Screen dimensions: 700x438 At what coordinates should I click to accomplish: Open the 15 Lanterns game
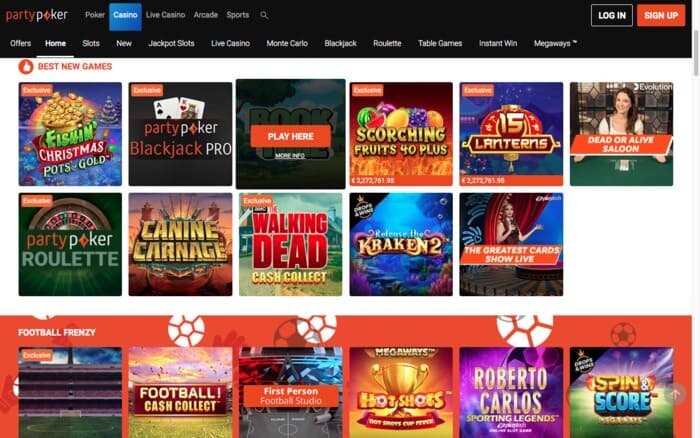click(511, 134)
